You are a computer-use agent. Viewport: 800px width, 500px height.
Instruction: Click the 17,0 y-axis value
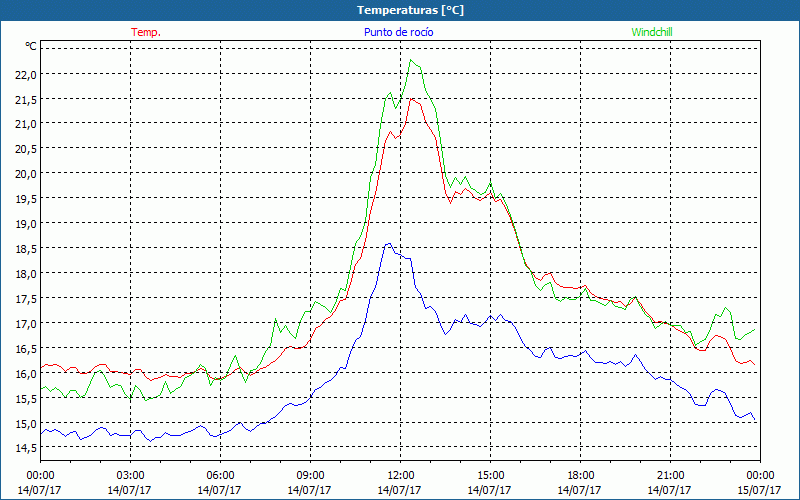pyautogui.click(x=27, y=324)
